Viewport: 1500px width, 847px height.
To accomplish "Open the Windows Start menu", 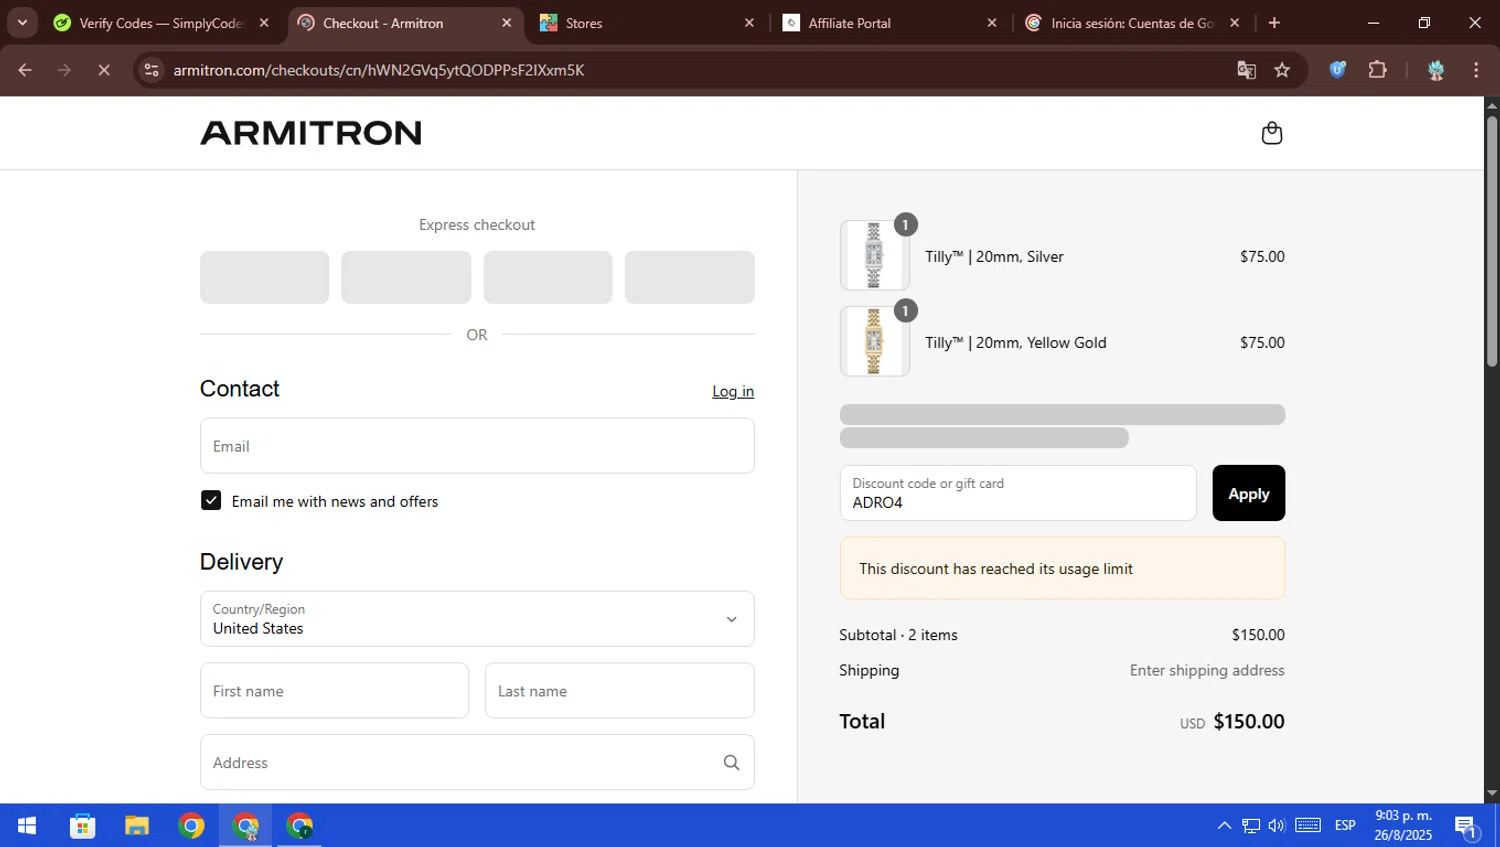I will [27, 826].
